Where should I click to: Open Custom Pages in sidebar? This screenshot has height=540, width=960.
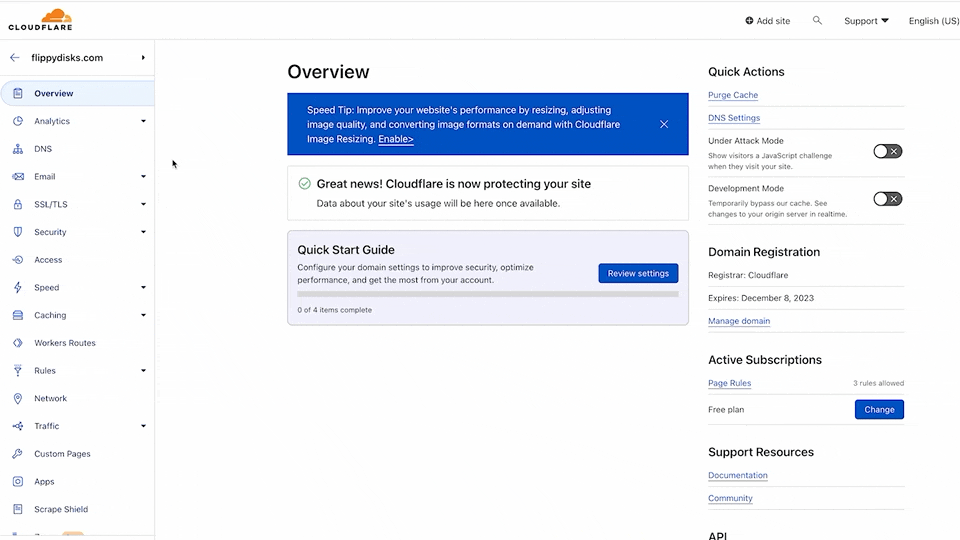pyautogui.click(x=62, y=454)
